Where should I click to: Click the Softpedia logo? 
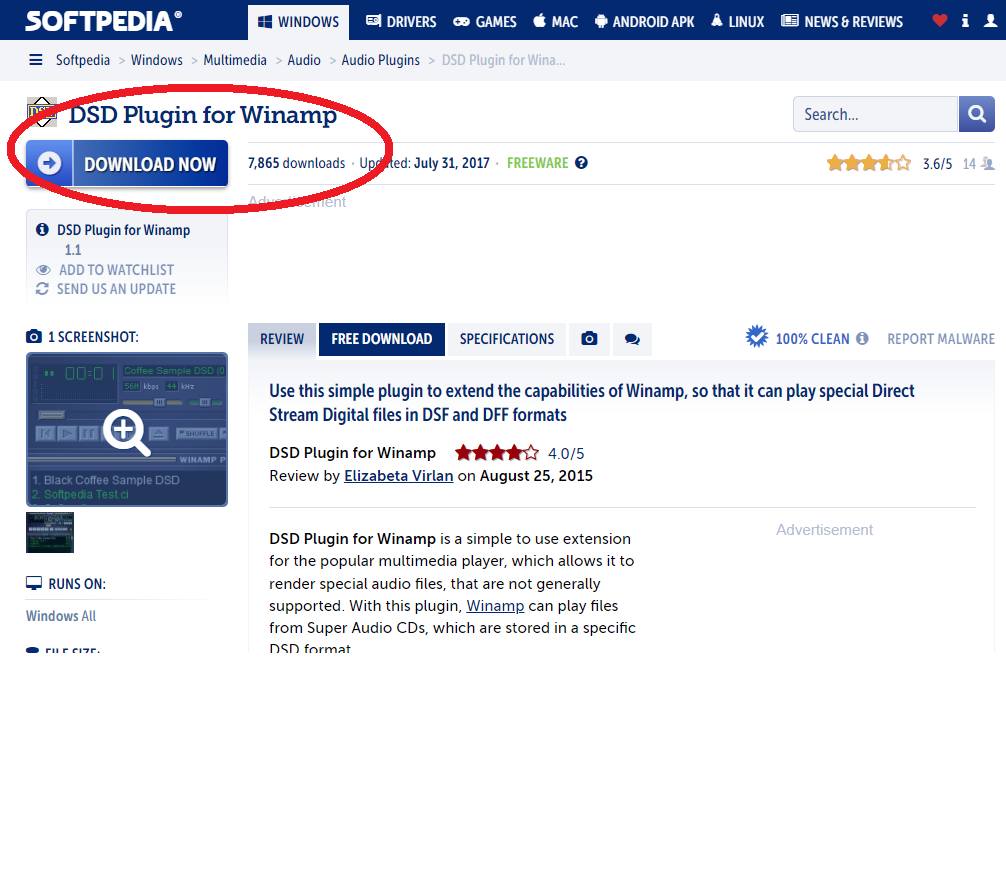pyautogui.click(x=103, y=21)
